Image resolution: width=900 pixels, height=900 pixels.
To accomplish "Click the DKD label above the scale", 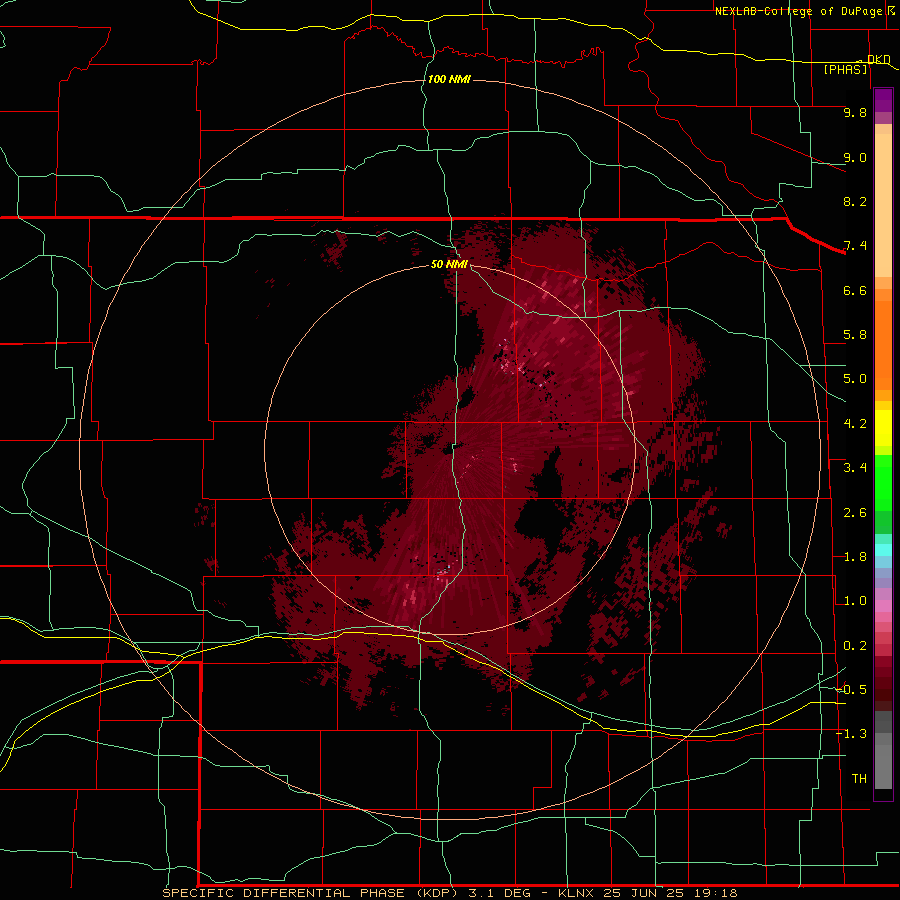I will point(878,59).
